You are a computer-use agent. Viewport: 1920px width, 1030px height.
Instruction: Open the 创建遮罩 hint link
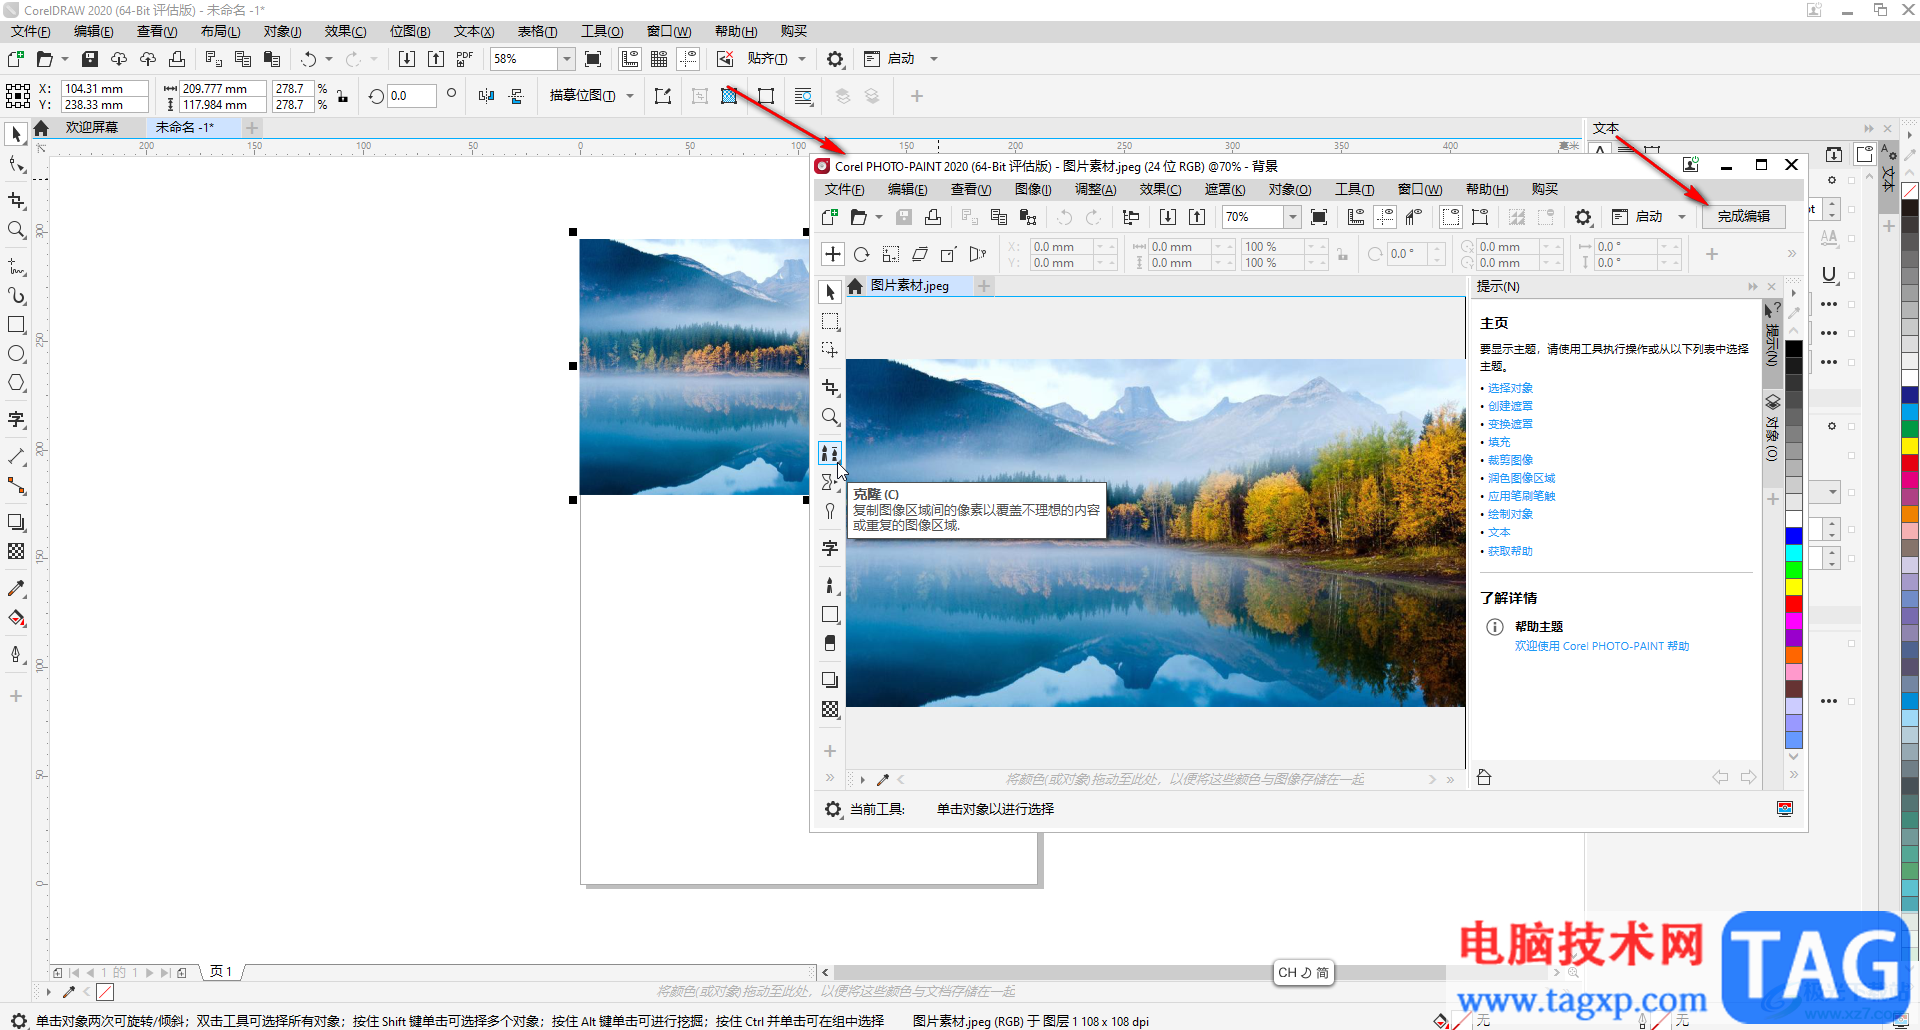[1510, 406]
